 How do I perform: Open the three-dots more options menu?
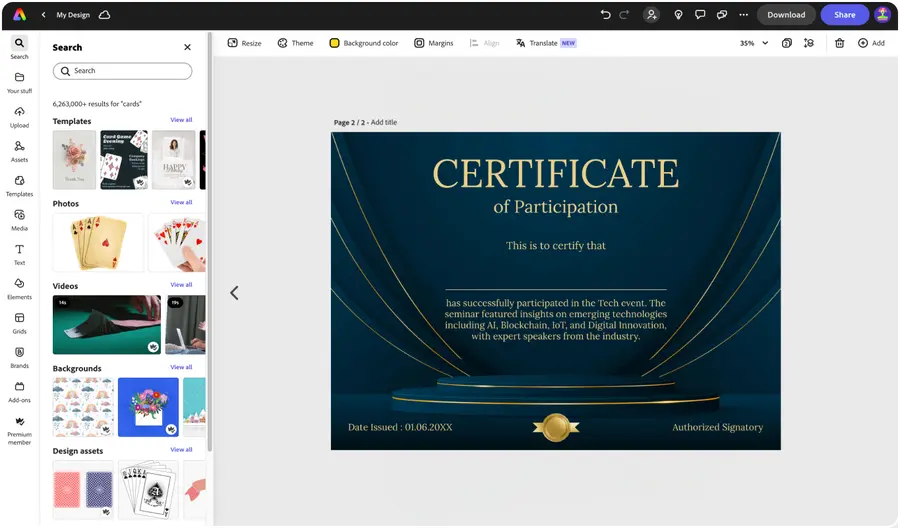click(743, 15)
